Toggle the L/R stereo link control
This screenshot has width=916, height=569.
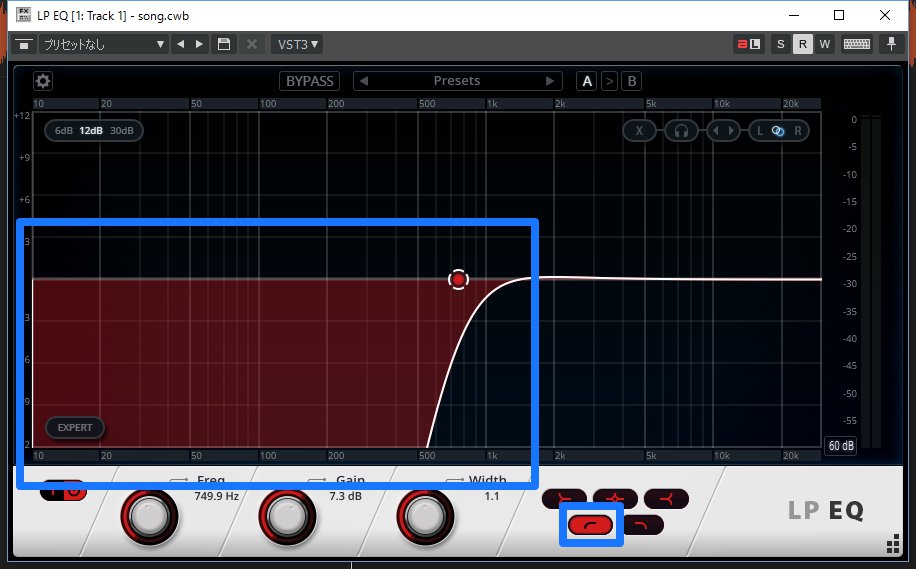pyautogui.click(x=777, y=130)
